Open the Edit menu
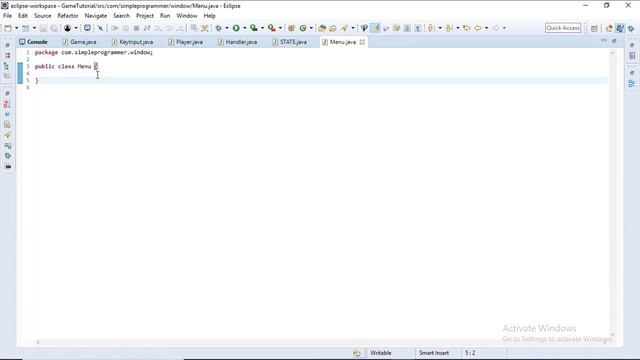Viewport: 640px width, 360px height. pos(22,16)
